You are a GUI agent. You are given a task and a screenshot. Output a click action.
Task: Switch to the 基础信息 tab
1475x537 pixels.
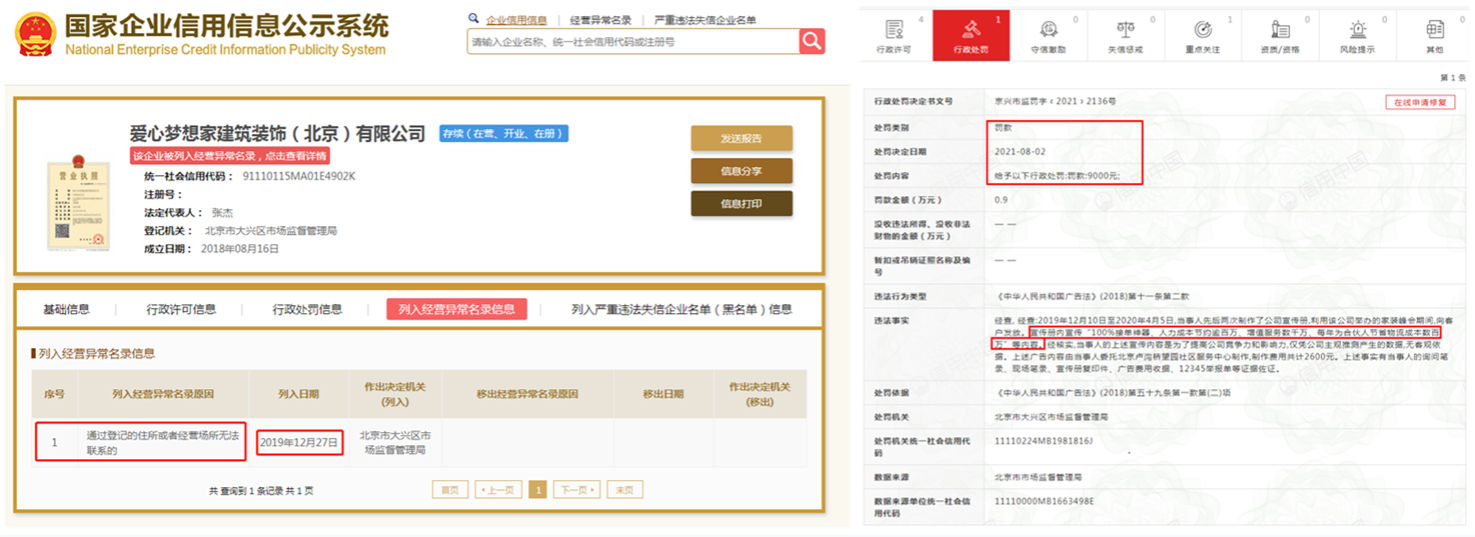click(66, 309)
